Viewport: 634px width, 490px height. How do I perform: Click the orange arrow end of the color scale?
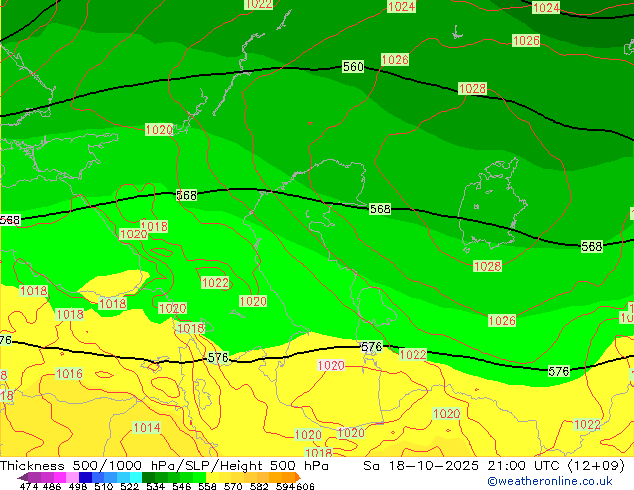click(298, 477)
